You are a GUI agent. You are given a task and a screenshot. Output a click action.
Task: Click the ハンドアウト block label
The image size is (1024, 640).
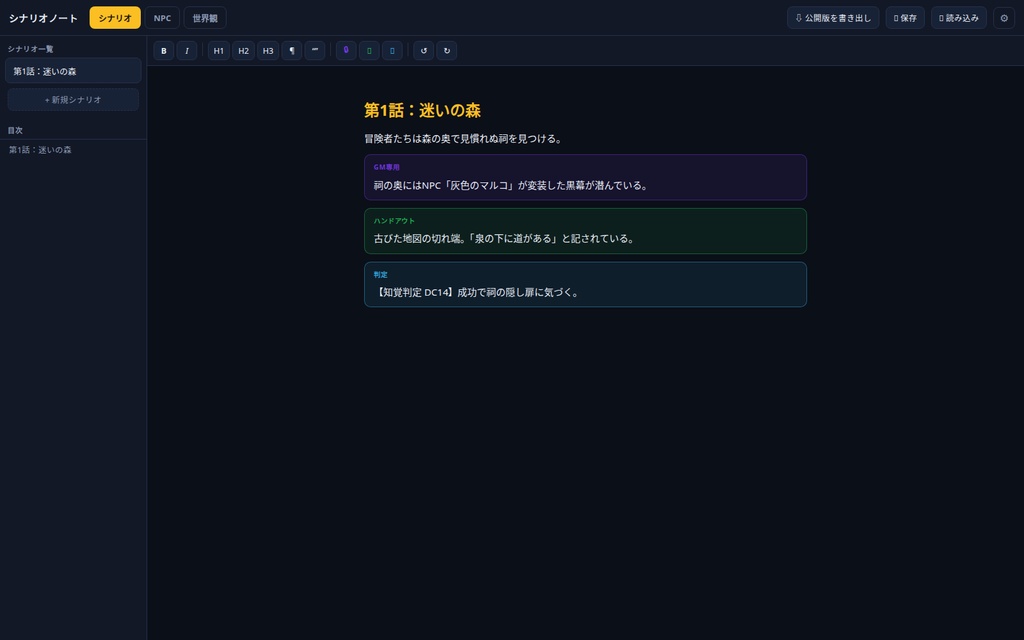[394, 221]
